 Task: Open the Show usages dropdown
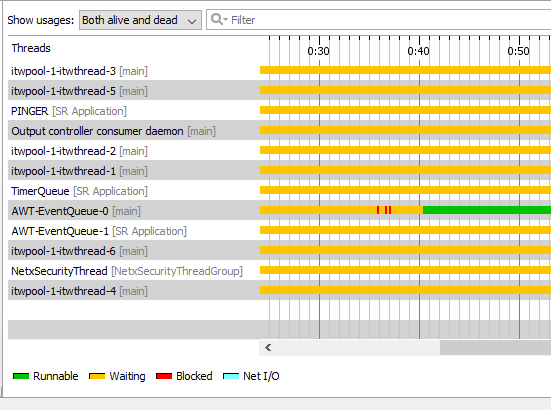140,20
